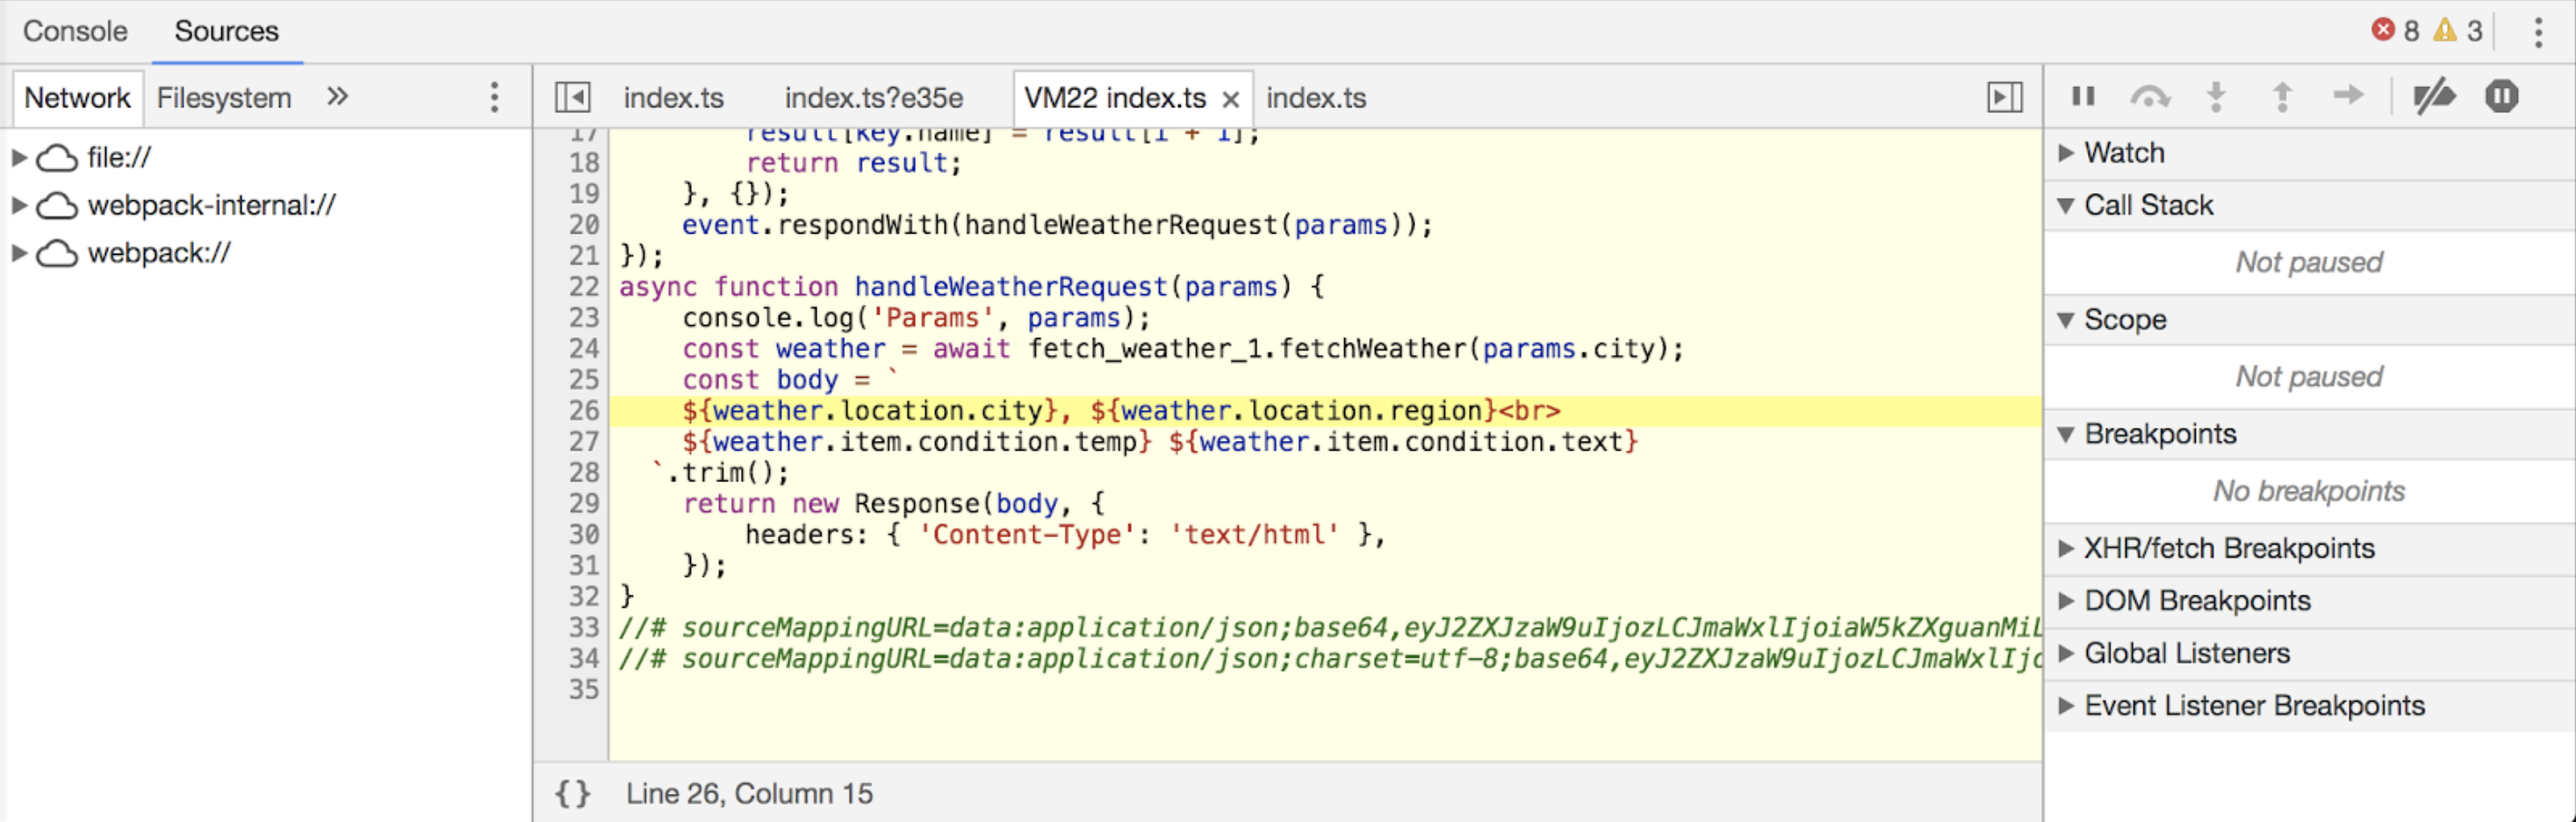The image size is (2576, 822).
Task: Click the event.respondWith code line
Action: [1057, 225]
